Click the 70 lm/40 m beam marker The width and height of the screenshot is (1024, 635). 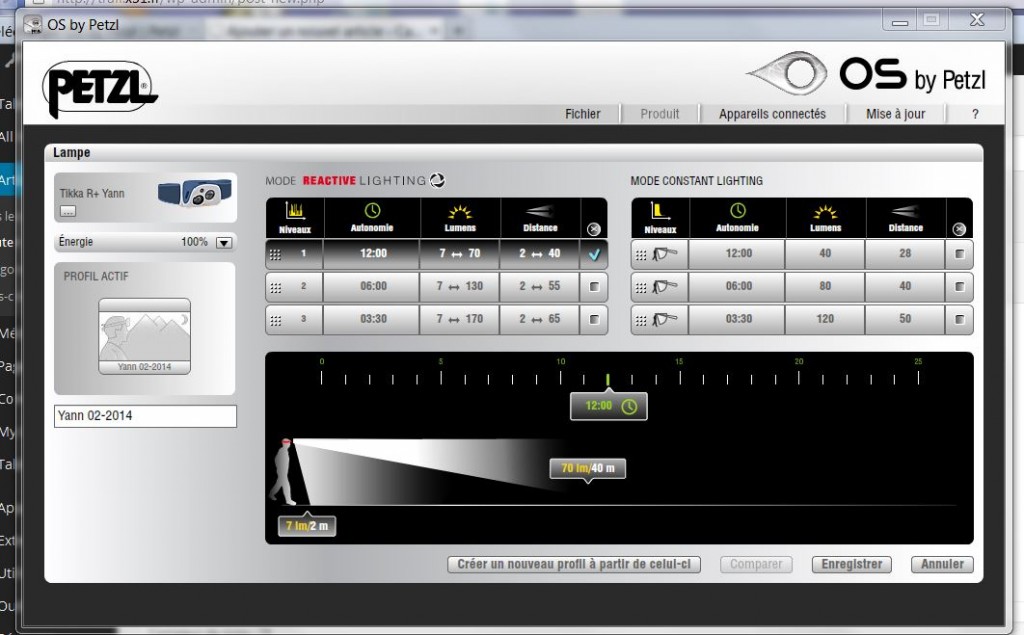pyautogui.click(x=588, y=468)
